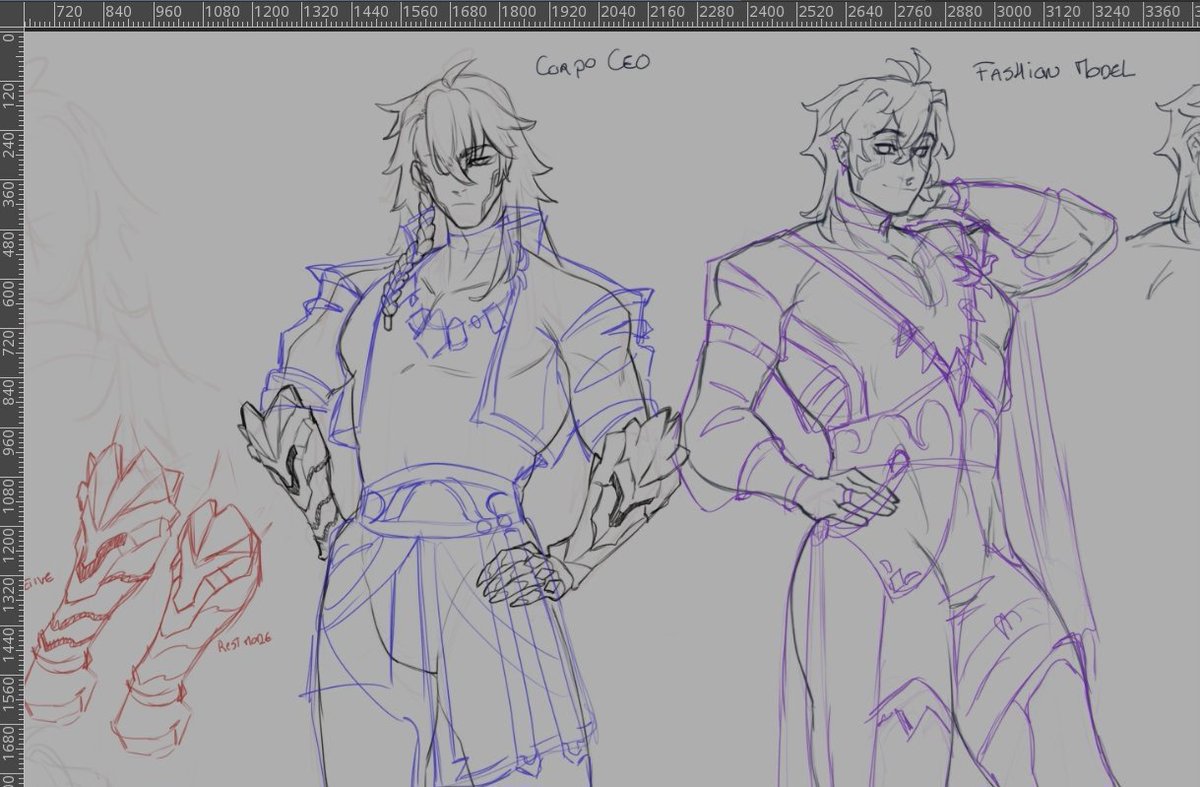Click the handwritten "Corpo CEO" label
The height and width of the screenshot is (787, 1200).
tap(593, 64)
